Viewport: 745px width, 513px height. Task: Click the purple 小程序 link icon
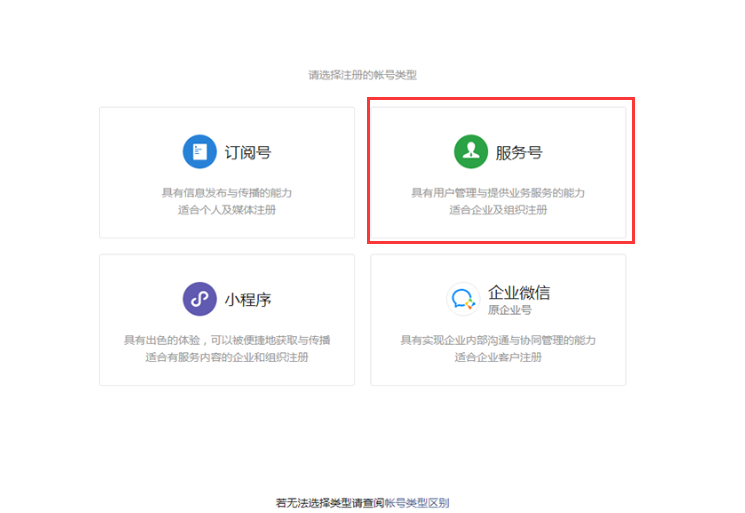tap(200, 299)
